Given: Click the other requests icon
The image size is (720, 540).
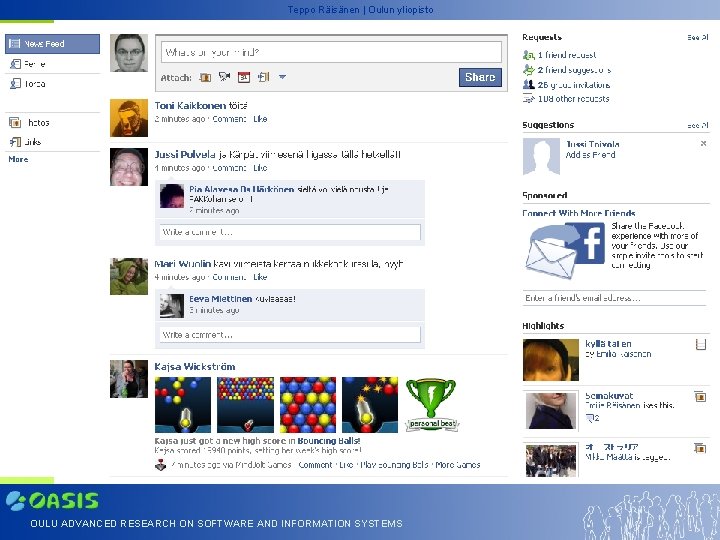Looking at the screenshot, I should tap(529, 98).
